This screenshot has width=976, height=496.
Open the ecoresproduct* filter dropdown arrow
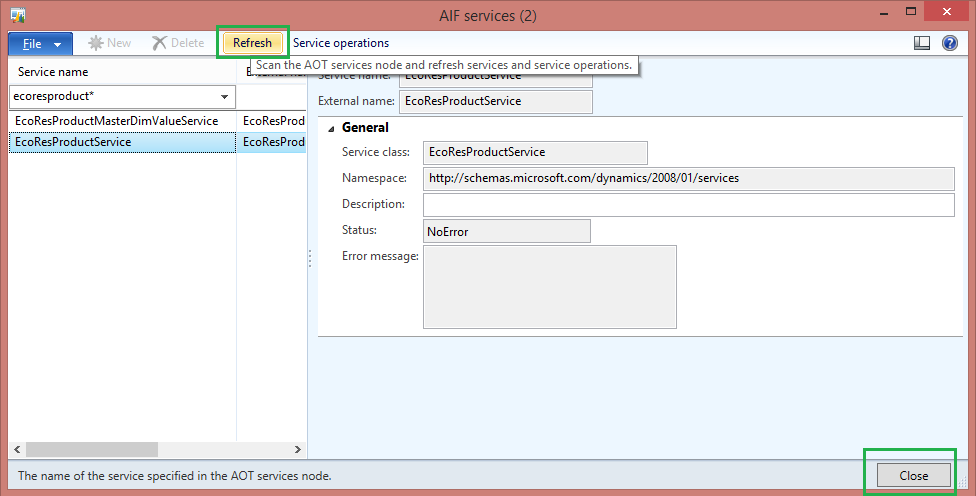pos(225,97)
